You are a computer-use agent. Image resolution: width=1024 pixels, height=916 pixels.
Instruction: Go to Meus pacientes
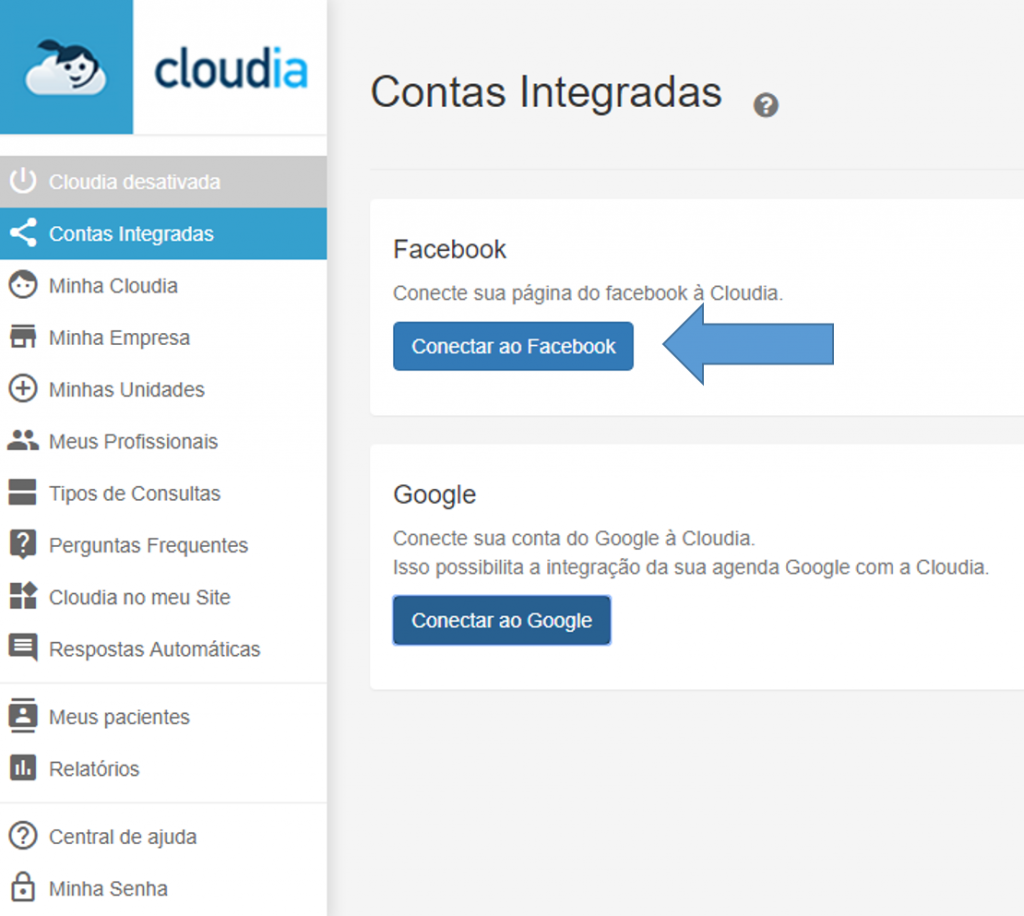click(x=163, y=717)
